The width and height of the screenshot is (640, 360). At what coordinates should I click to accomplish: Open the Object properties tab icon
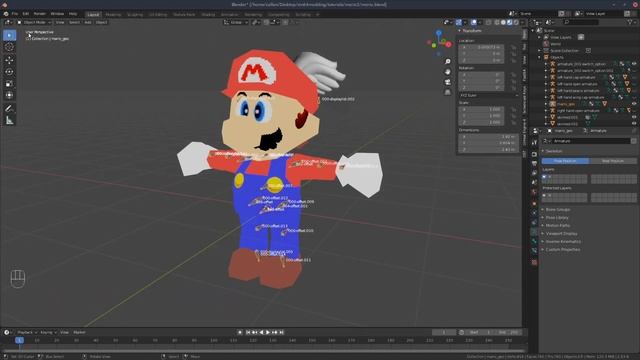(534, 203)
